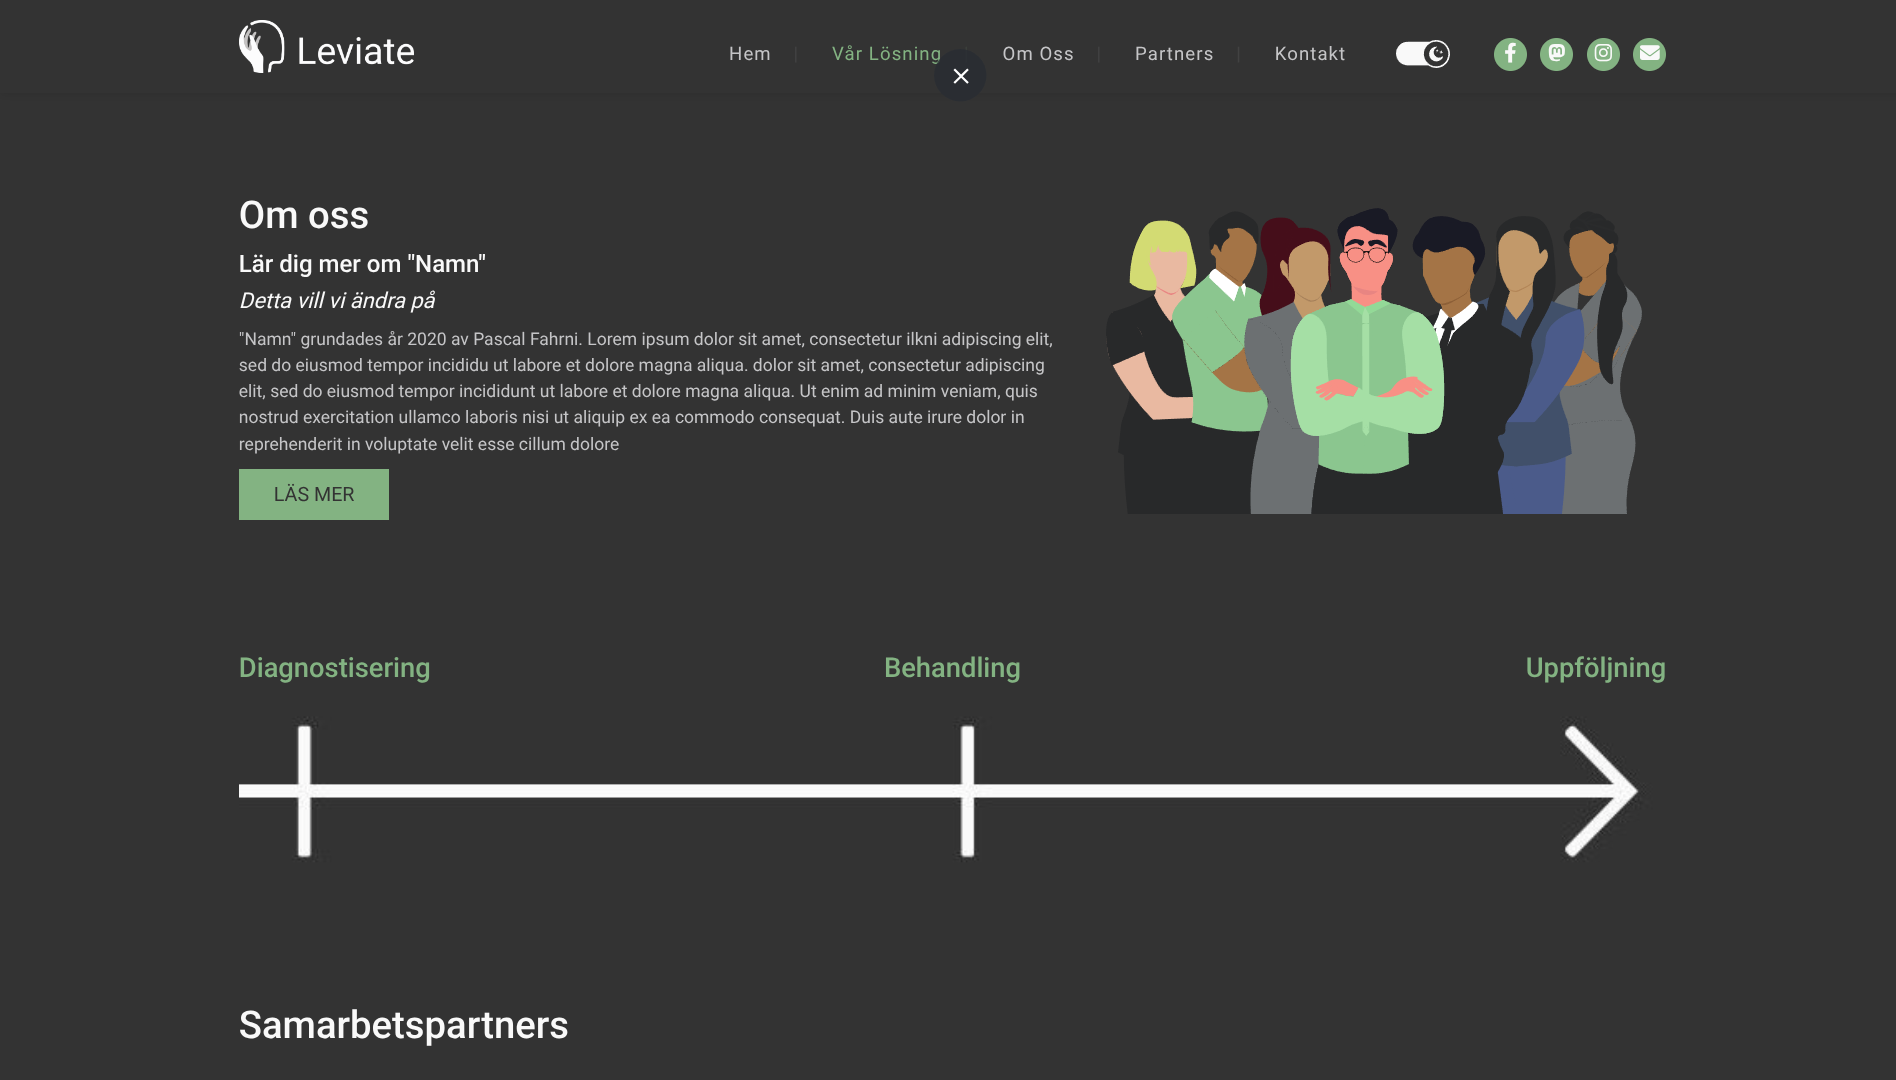Open the Vår Lösning menu item
Viewport: 1896px width, 1080px height.
point(887,54)
